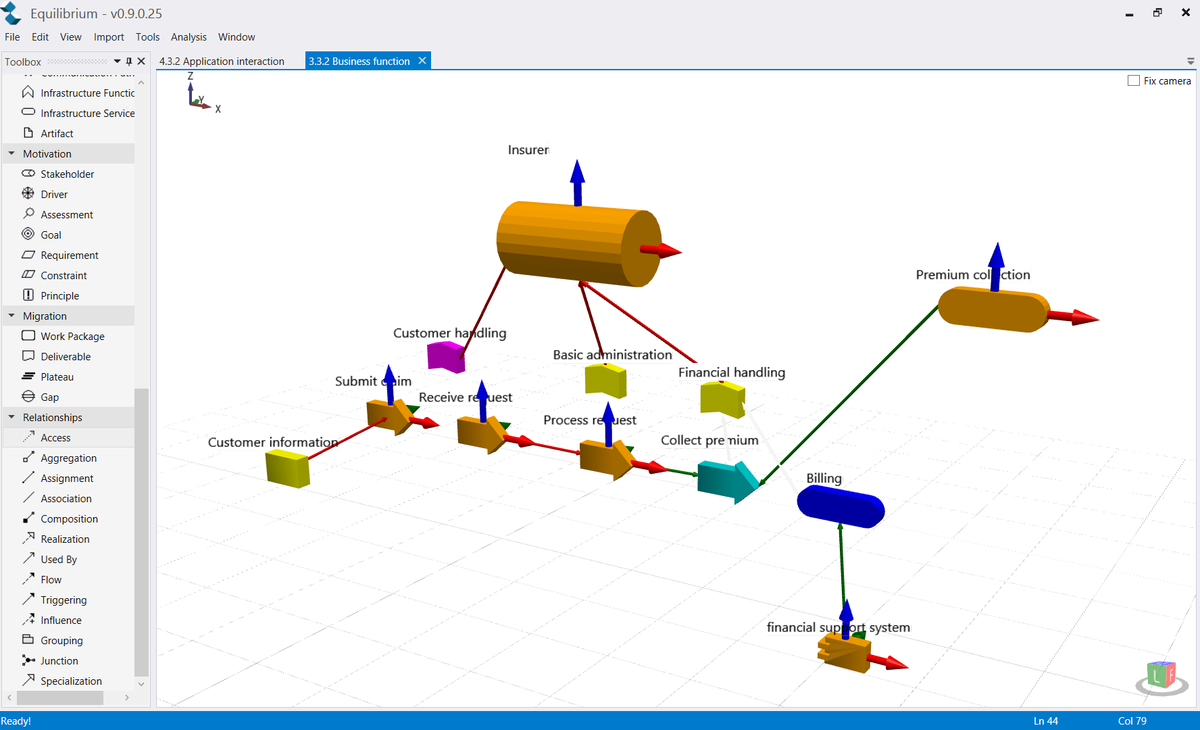Open the Analysis menu
1200x730 pixels.
tap(189, 37)
